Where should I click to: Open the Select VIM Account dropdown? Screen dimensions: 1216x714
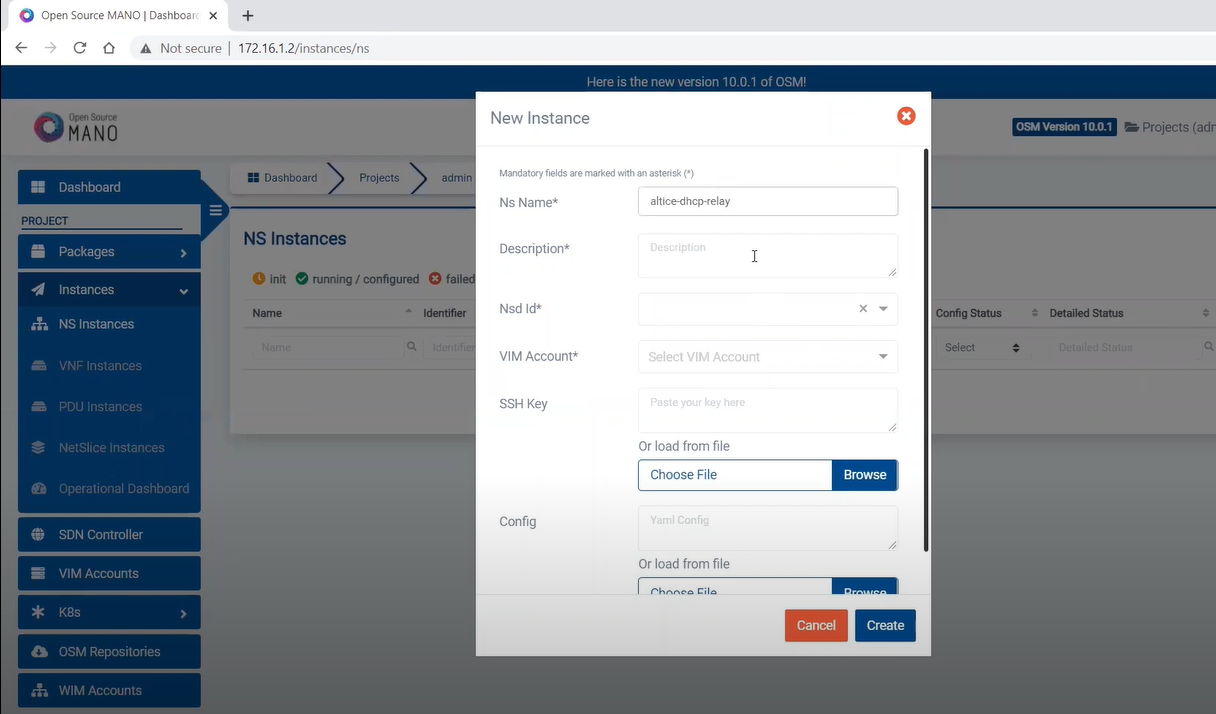coord(768,357)
